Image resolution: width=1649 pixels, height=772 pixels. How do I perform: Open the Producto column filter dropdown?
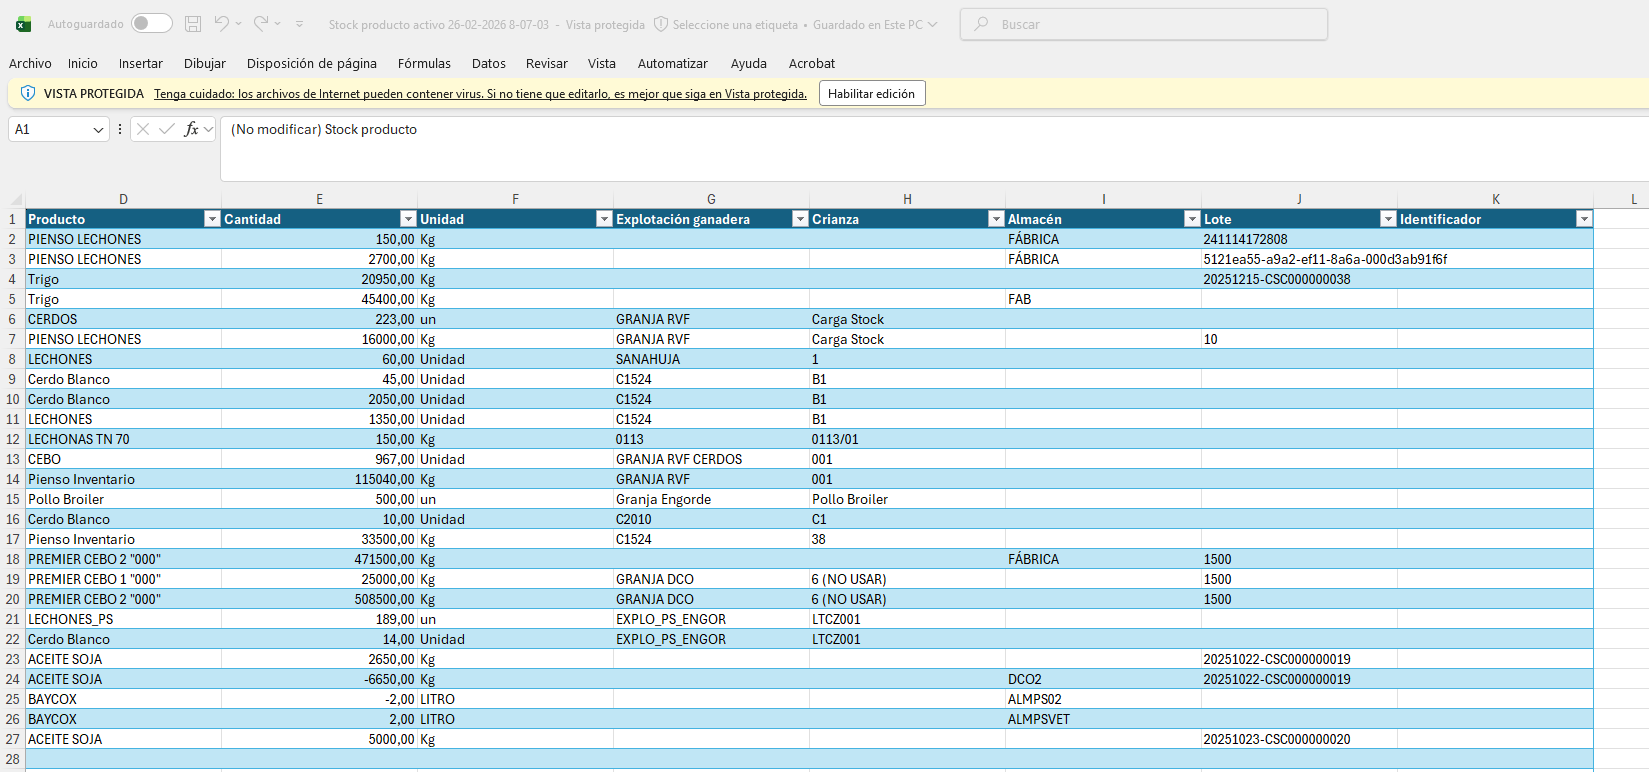[211, 219]
